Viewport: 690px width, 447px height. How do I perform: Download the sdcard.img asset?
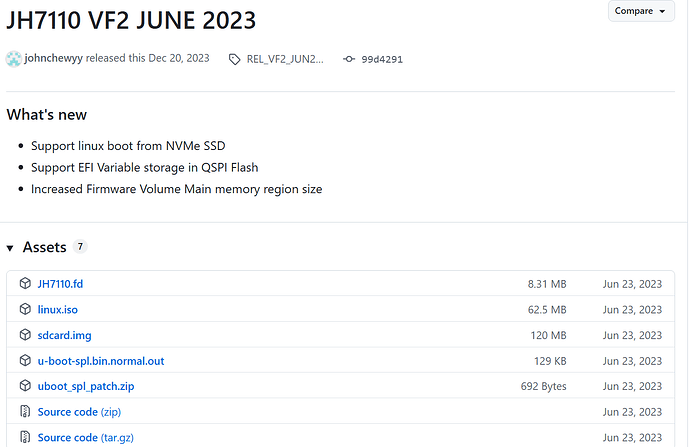(x=64, y=335)
